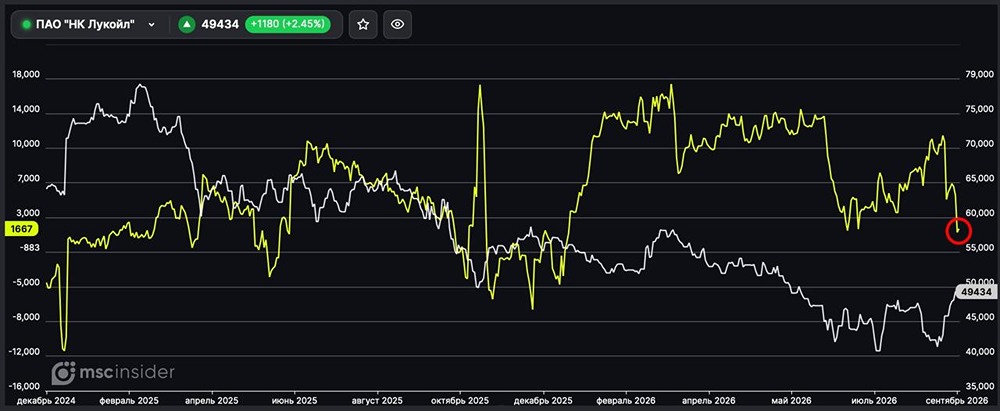Click the 40,000 right-axis label

tap(980, 352)
